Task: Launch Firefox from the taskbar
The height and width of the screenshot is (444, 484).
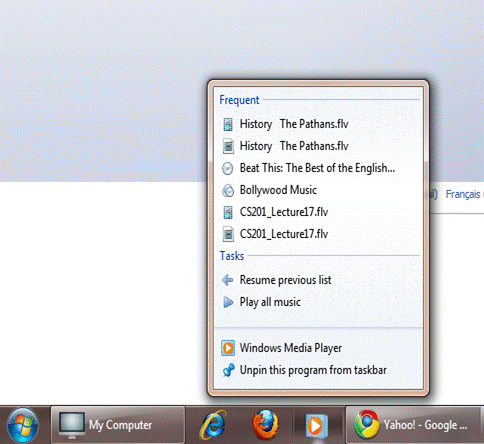Action: [265, 425]
